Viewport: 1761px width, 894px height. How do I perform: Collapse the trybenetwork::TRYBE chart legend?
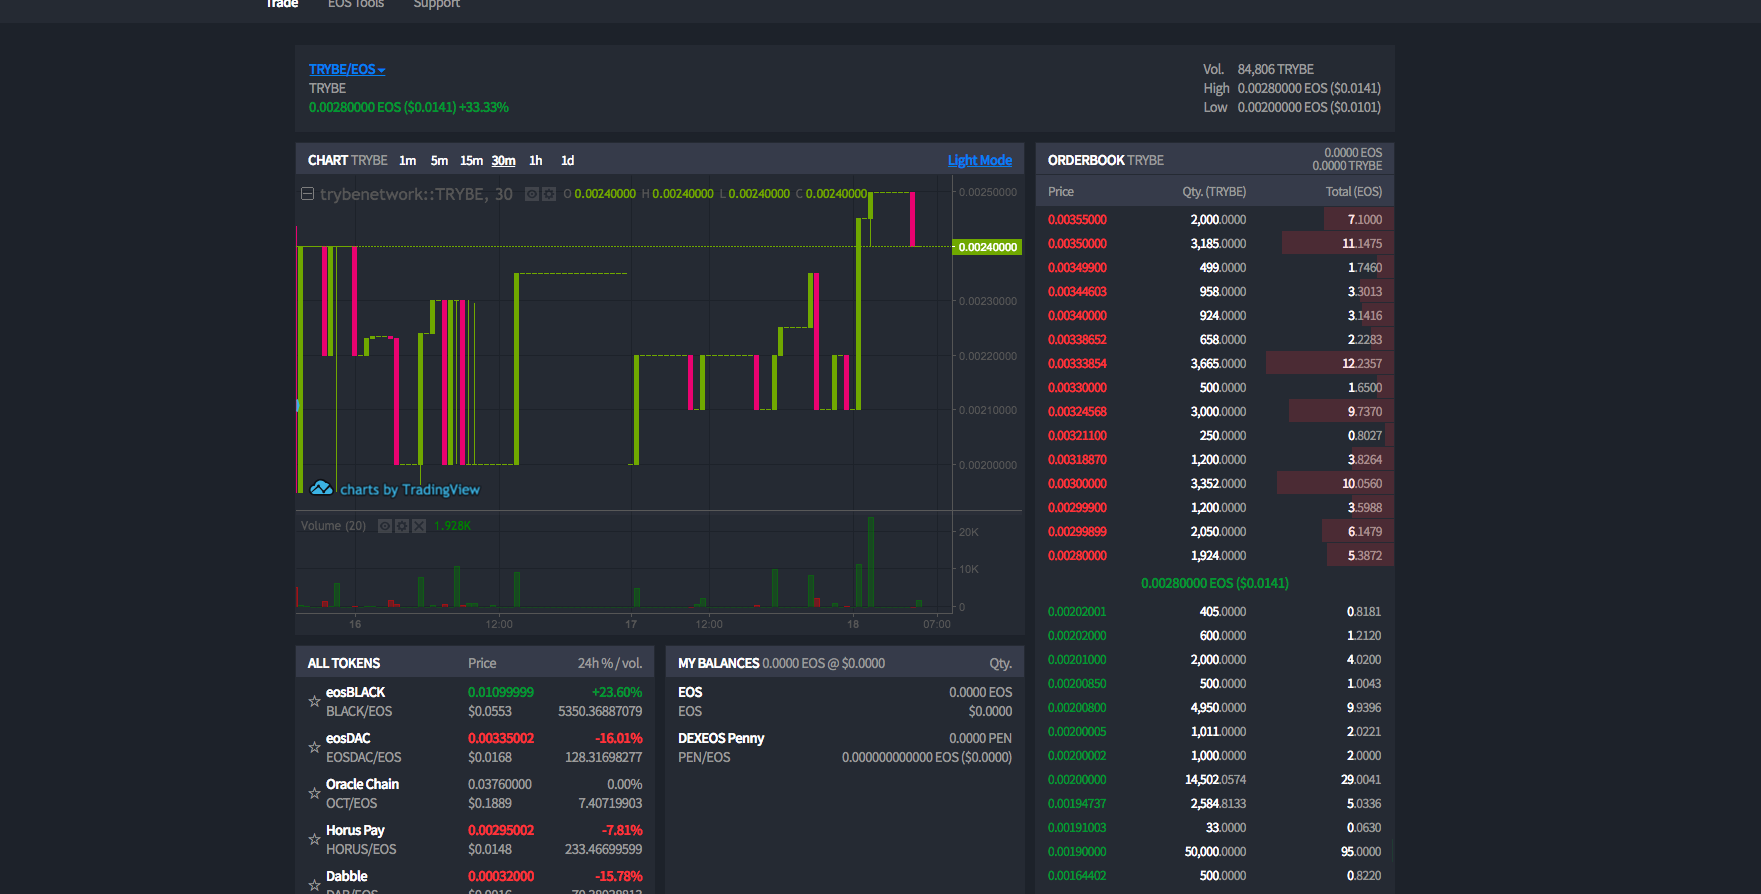coord(308,194)
